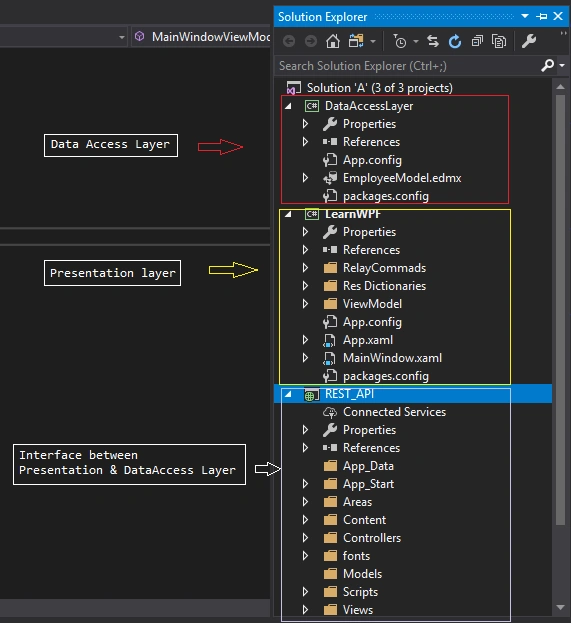Click the Solution Explorer vertical scrollbar thumb
Viewport: 571px width, 623px height.
pos(560,310)
